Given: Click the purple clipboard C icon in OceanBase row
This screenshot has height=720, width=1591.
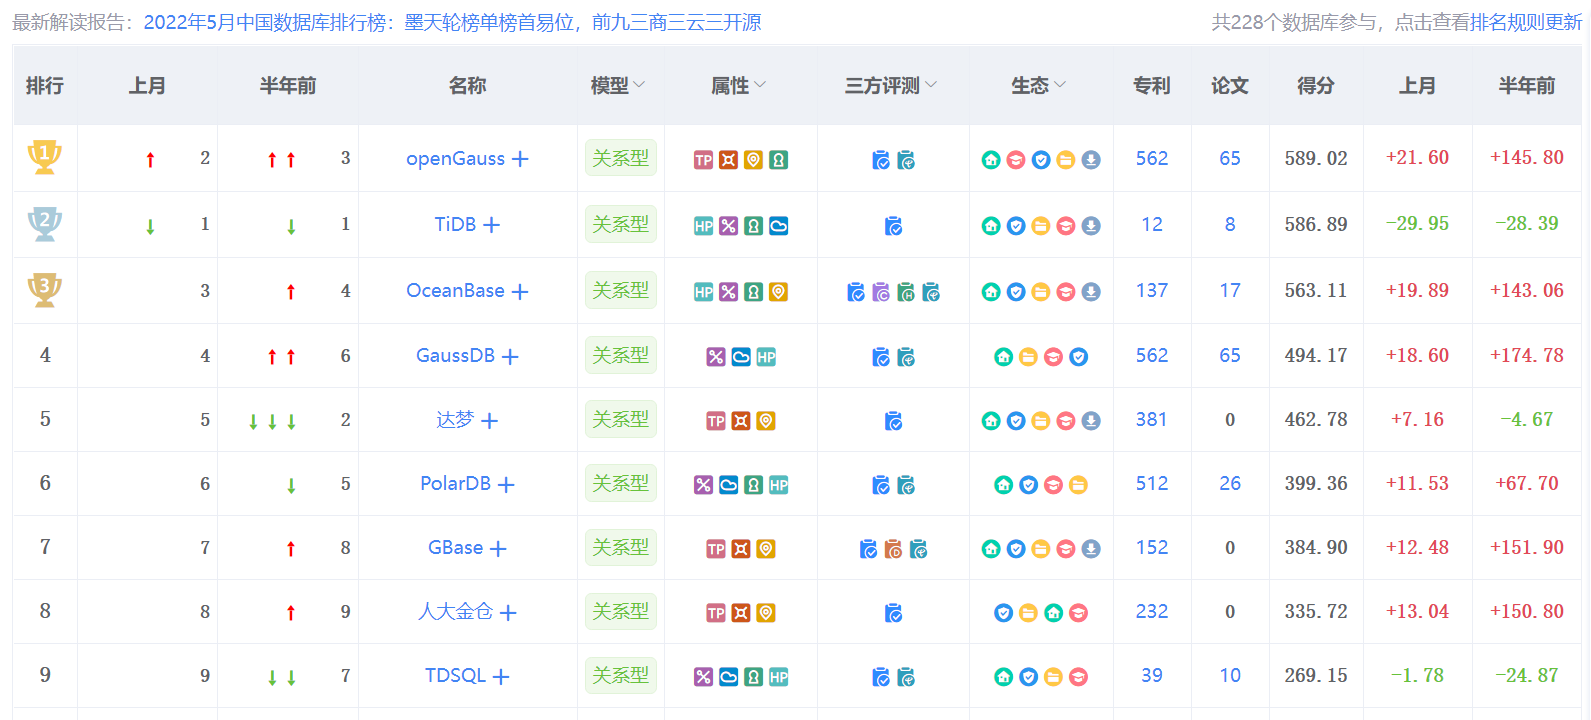Looking at the screenshot, I should click(x=881, y=292).
